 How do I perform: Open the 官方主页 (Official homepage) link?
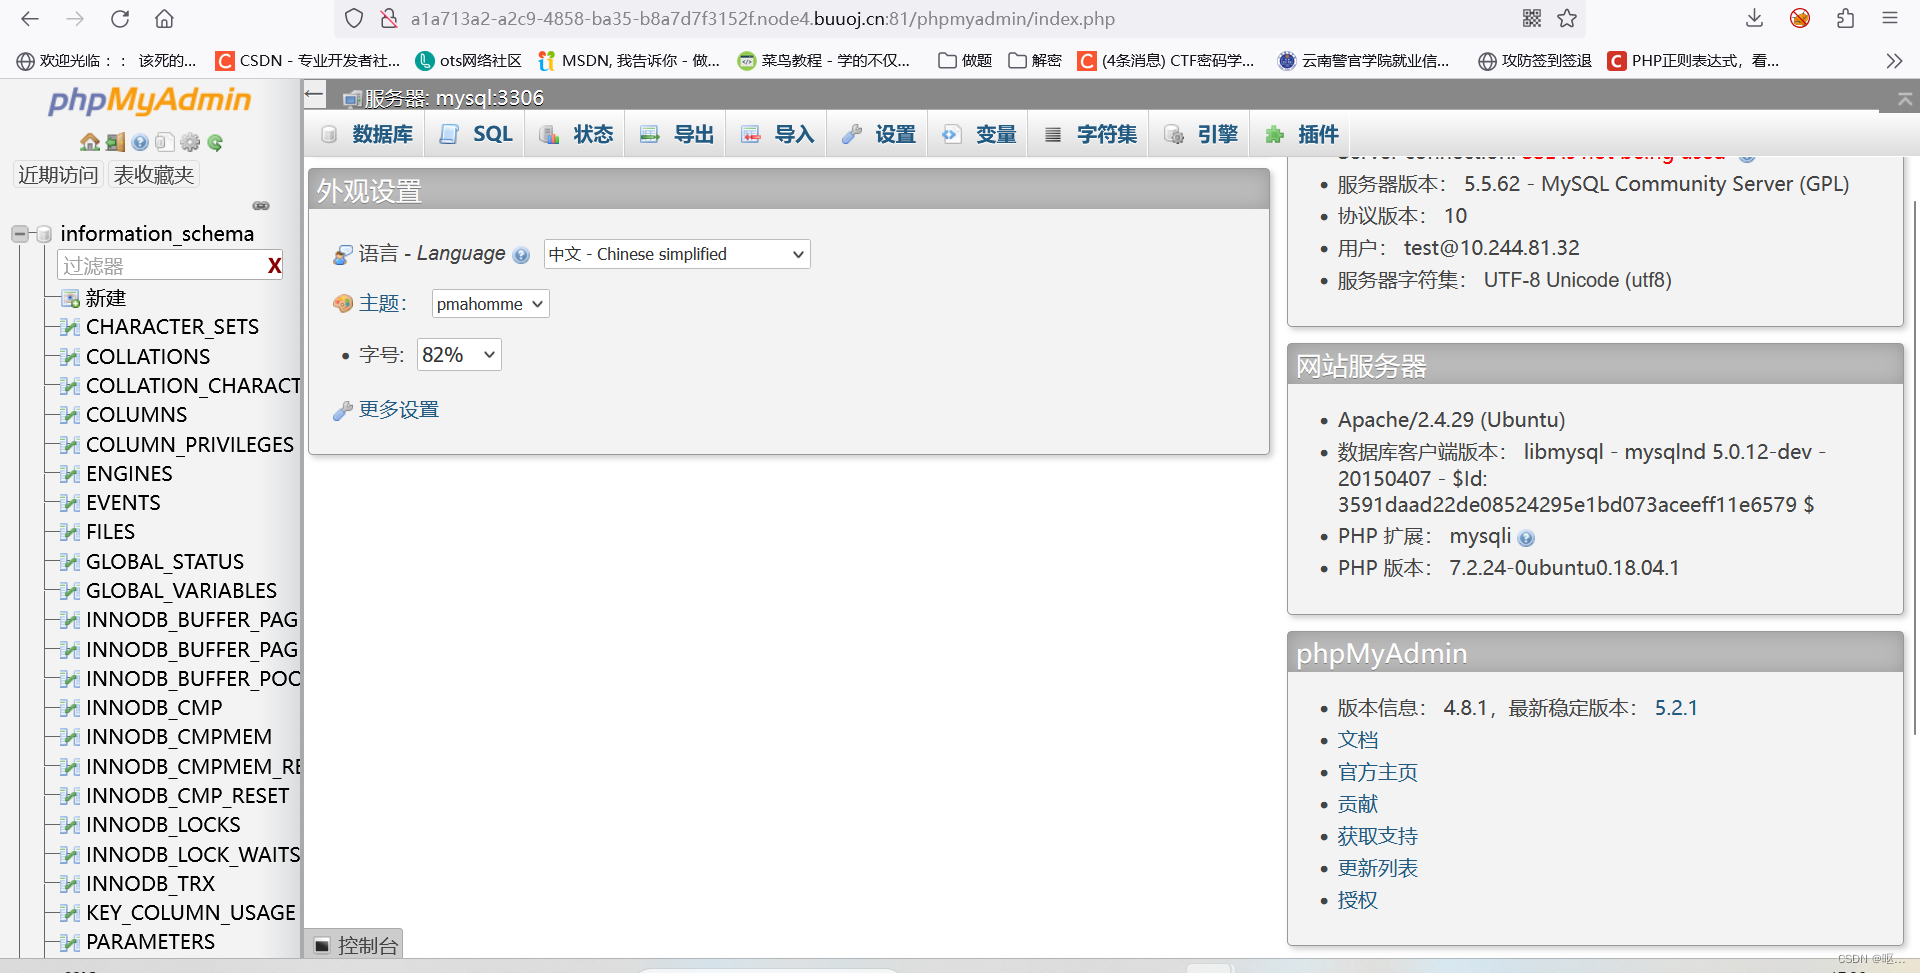pos(1378,772)
